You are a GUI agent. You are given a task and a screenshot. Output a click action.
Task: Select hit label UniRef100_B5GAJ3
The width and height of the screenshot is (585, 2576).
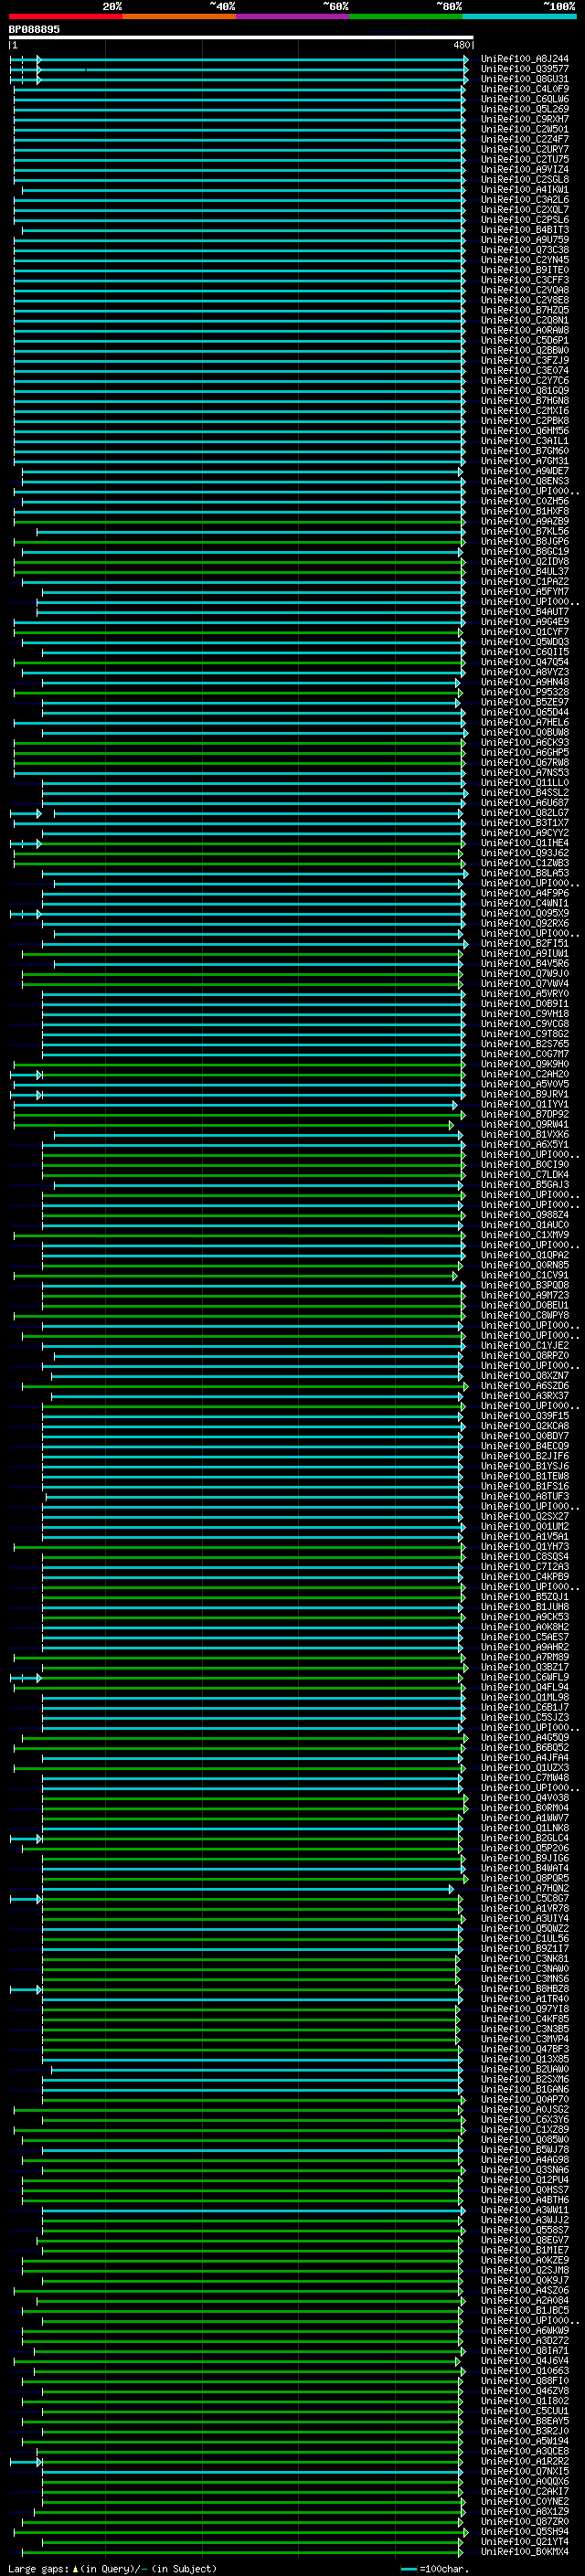point(525,1184)
